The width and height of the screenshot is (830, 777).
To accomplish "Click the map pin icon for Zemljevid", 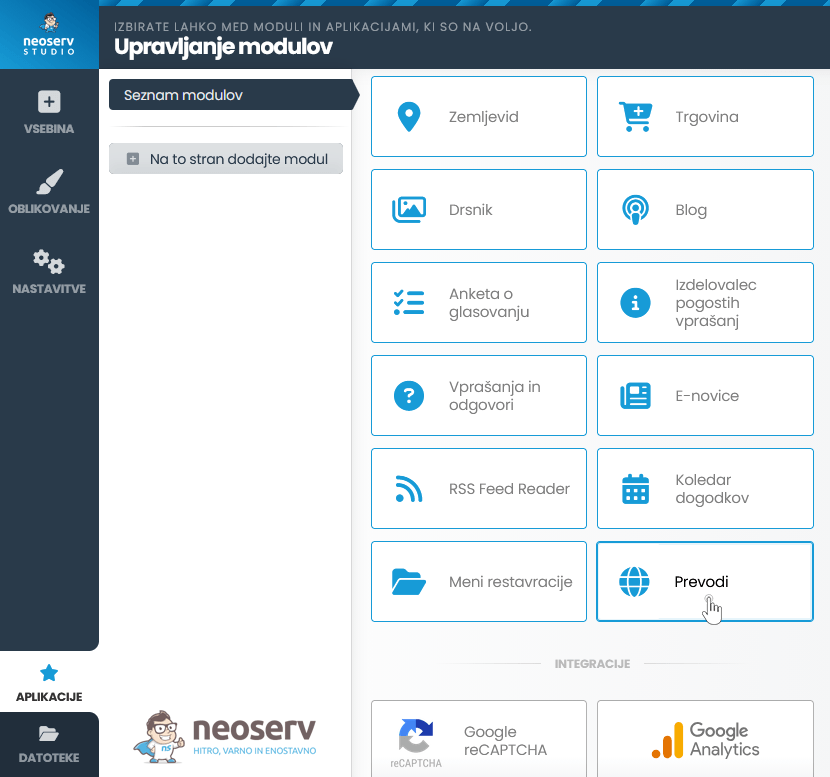I will point(408,117).
